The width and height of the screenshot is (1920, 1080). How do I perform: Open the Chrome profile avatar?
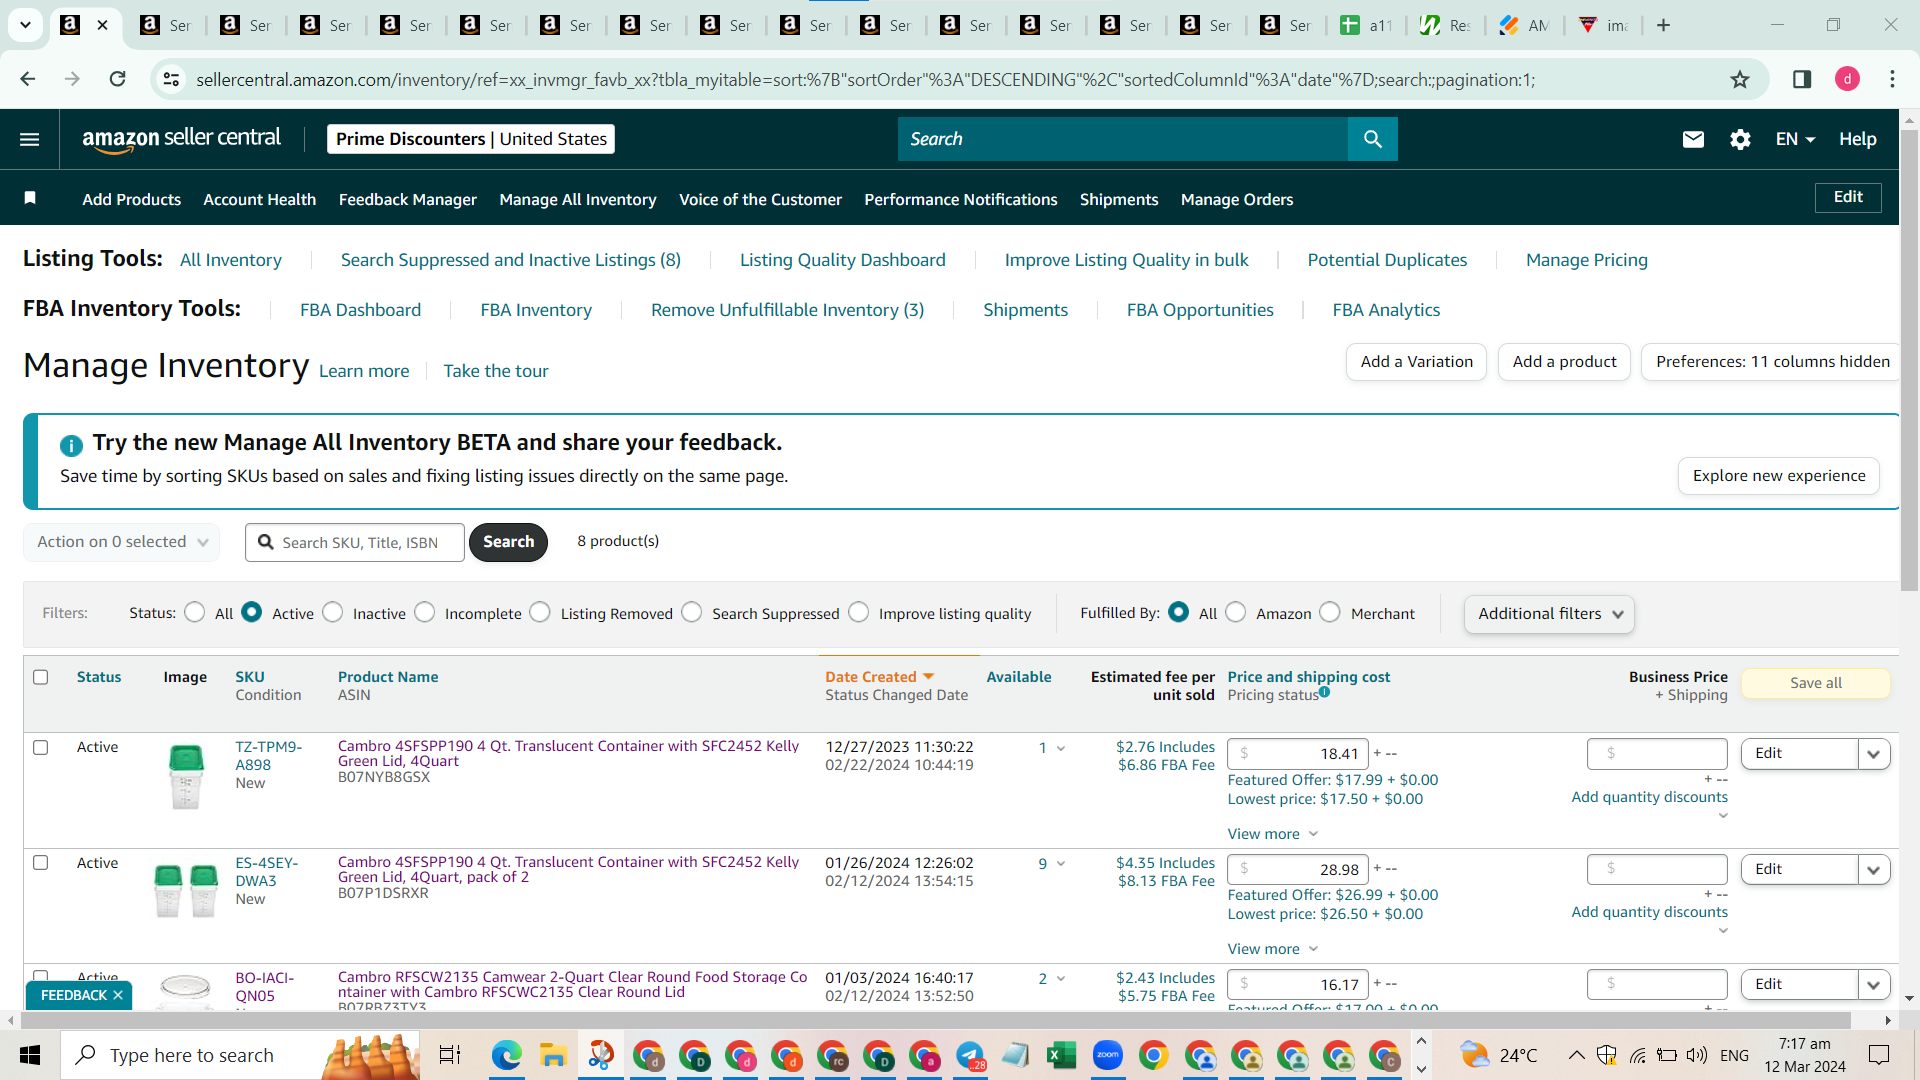point(1847,79)
